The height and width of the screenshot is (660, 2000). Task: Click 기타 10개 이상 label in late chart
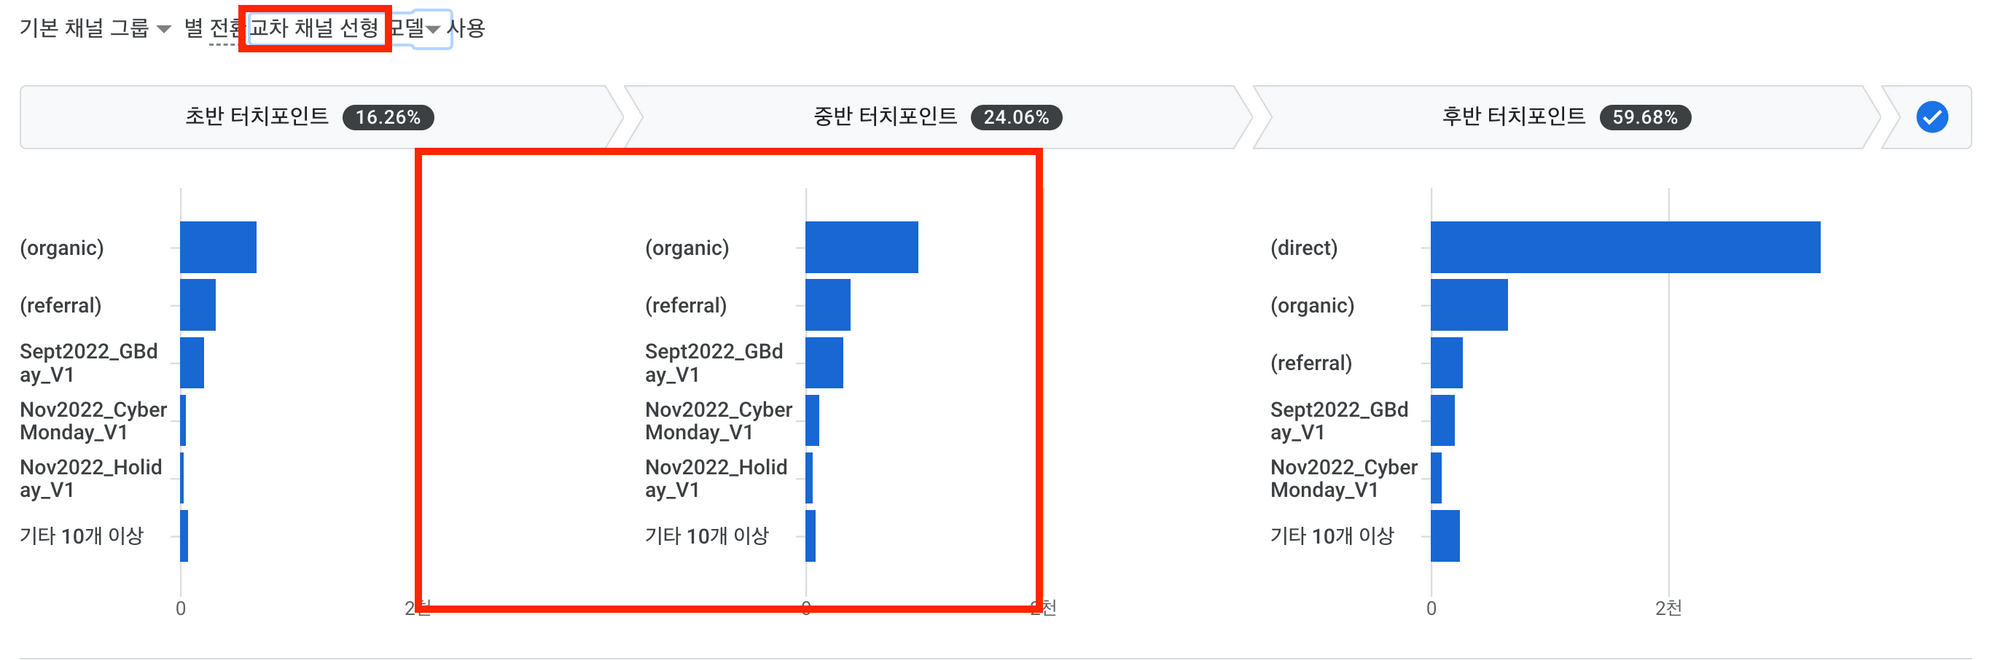coord(1332,536)
